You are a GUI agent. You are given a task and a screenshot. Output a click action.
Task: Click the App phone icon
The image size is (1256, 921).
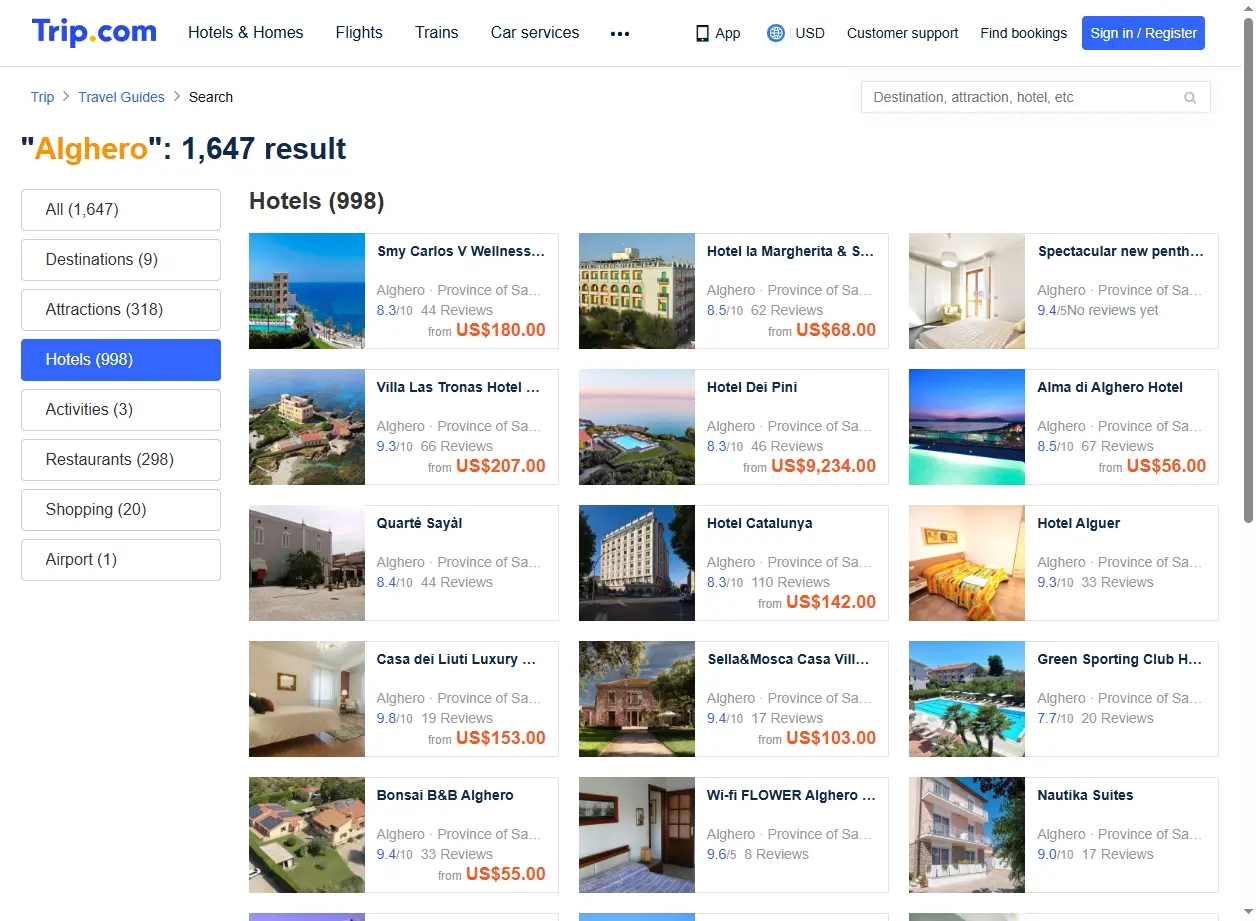(702, 33)
